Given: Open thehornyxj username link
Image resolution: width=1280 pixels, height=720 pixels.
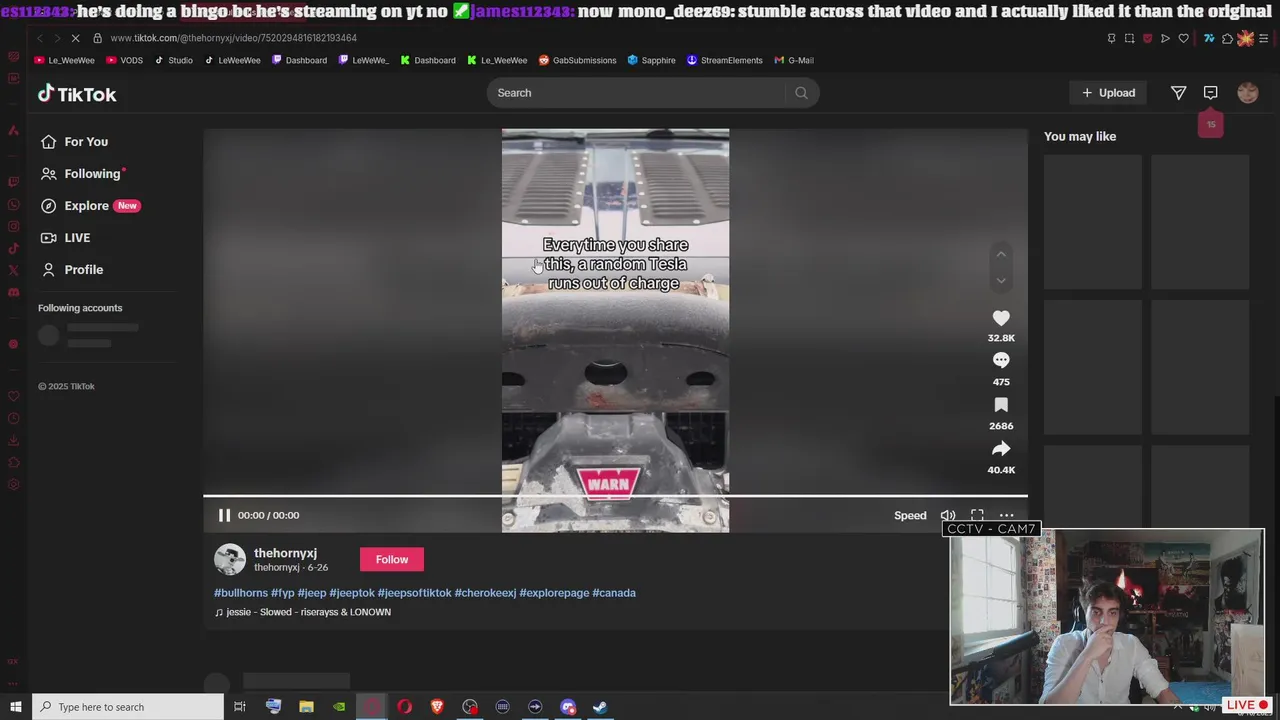Looking at the screenshot, I should click(x=285, y=553).
